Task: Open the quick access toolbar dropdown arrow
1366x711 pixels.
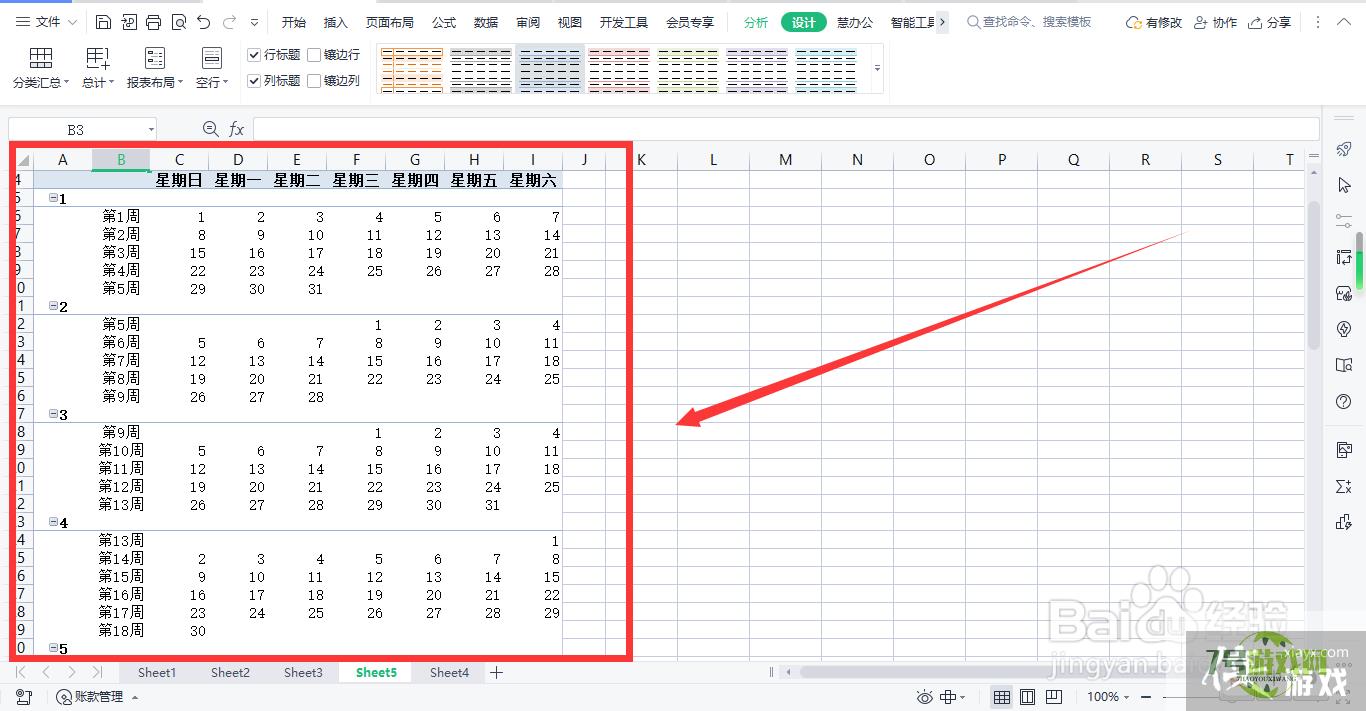Action: pos(254,22)
